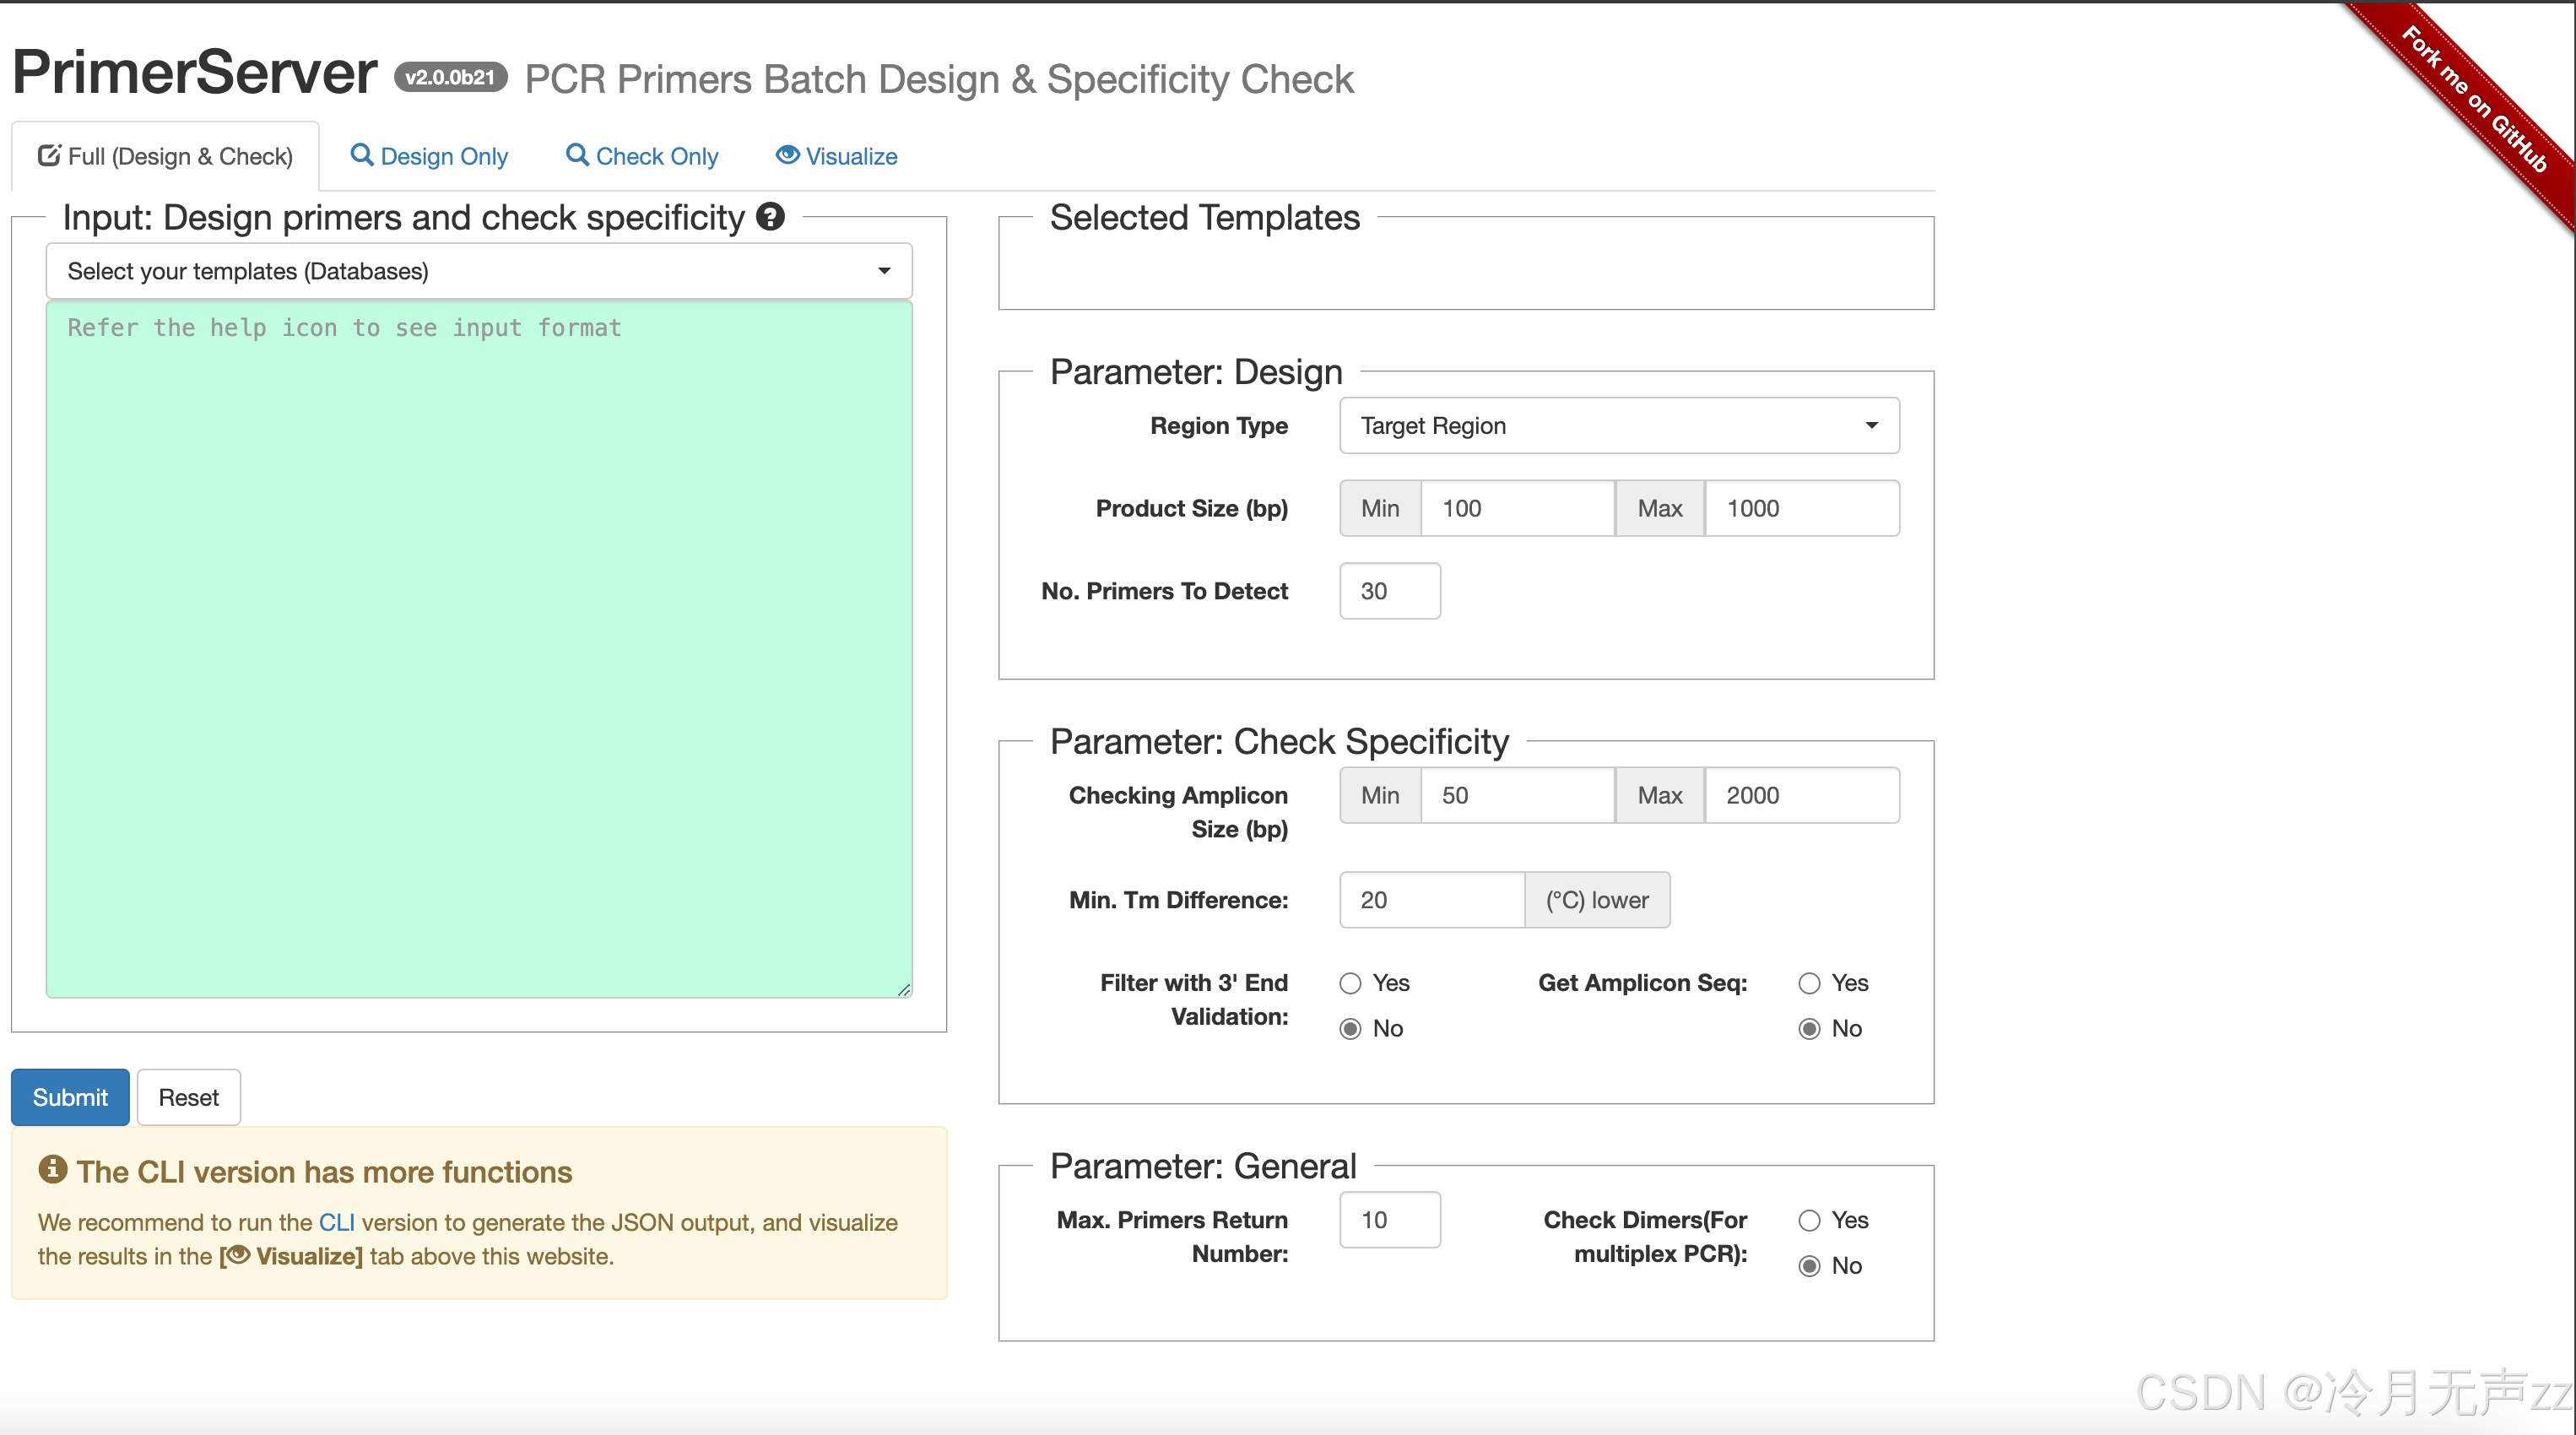Focus the Min. Tm Difference input field
The height and width of the screenshot is (1435, 2576).
point(1431,900)
